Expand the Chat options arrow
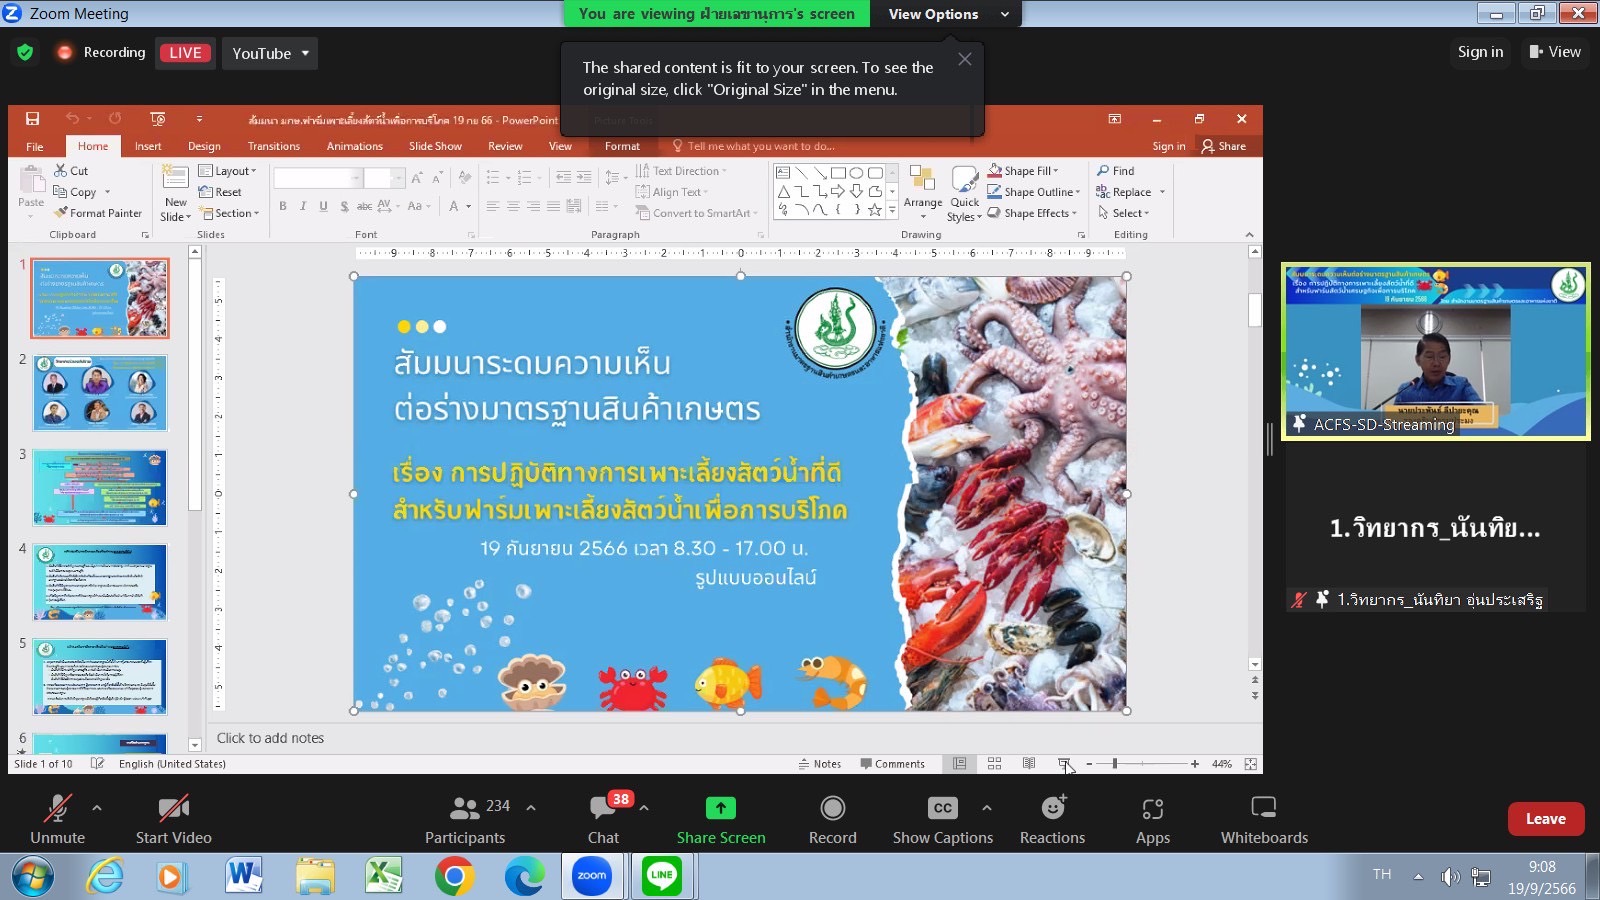The image size is (1600, 900). pos(644,807)
